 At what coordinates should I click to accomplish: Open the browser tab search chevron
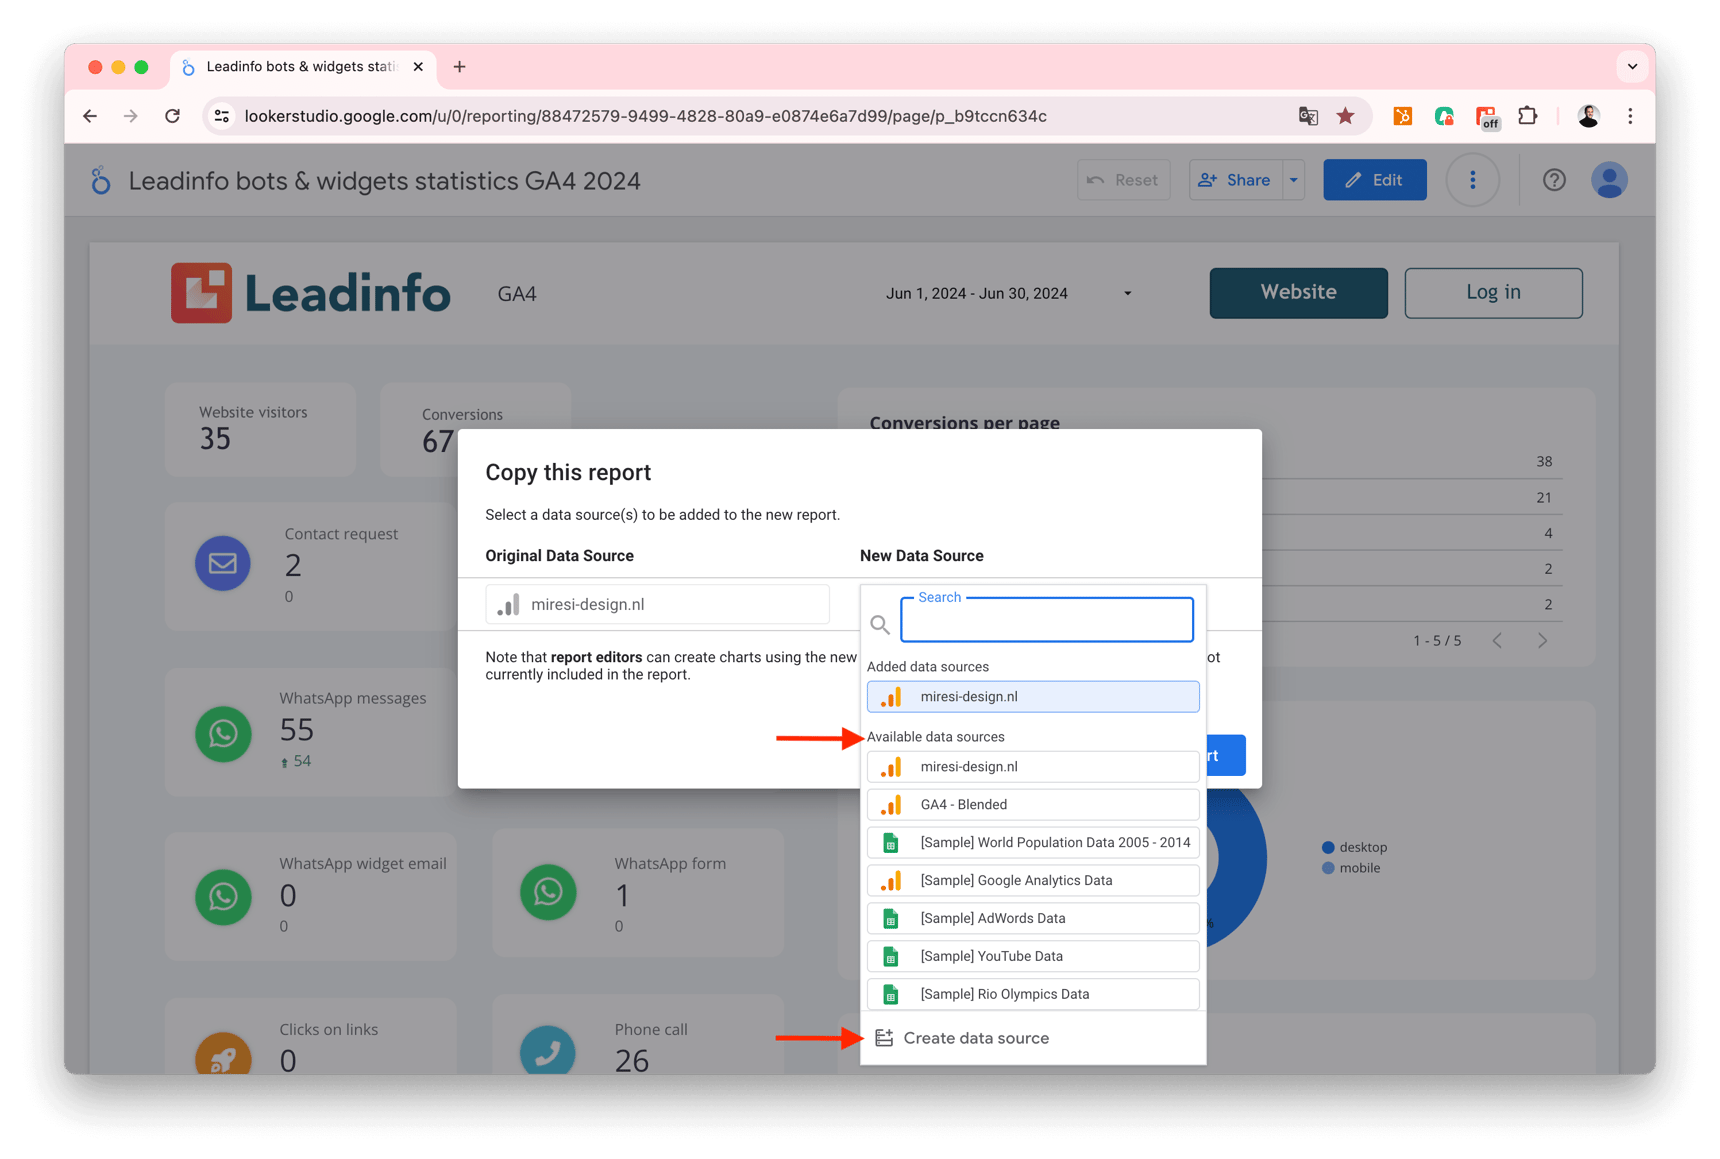pos(1631,66)
